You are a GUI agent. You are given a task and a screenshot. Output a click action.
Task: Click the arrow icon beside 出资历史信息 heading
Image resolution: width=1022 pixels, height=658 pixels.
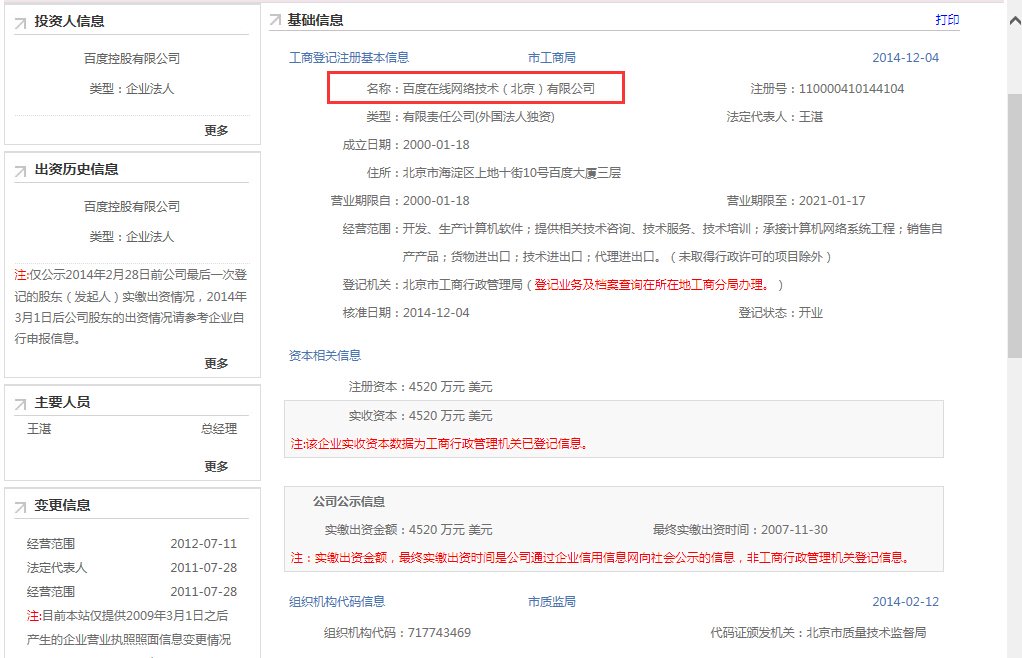(19, 169)
